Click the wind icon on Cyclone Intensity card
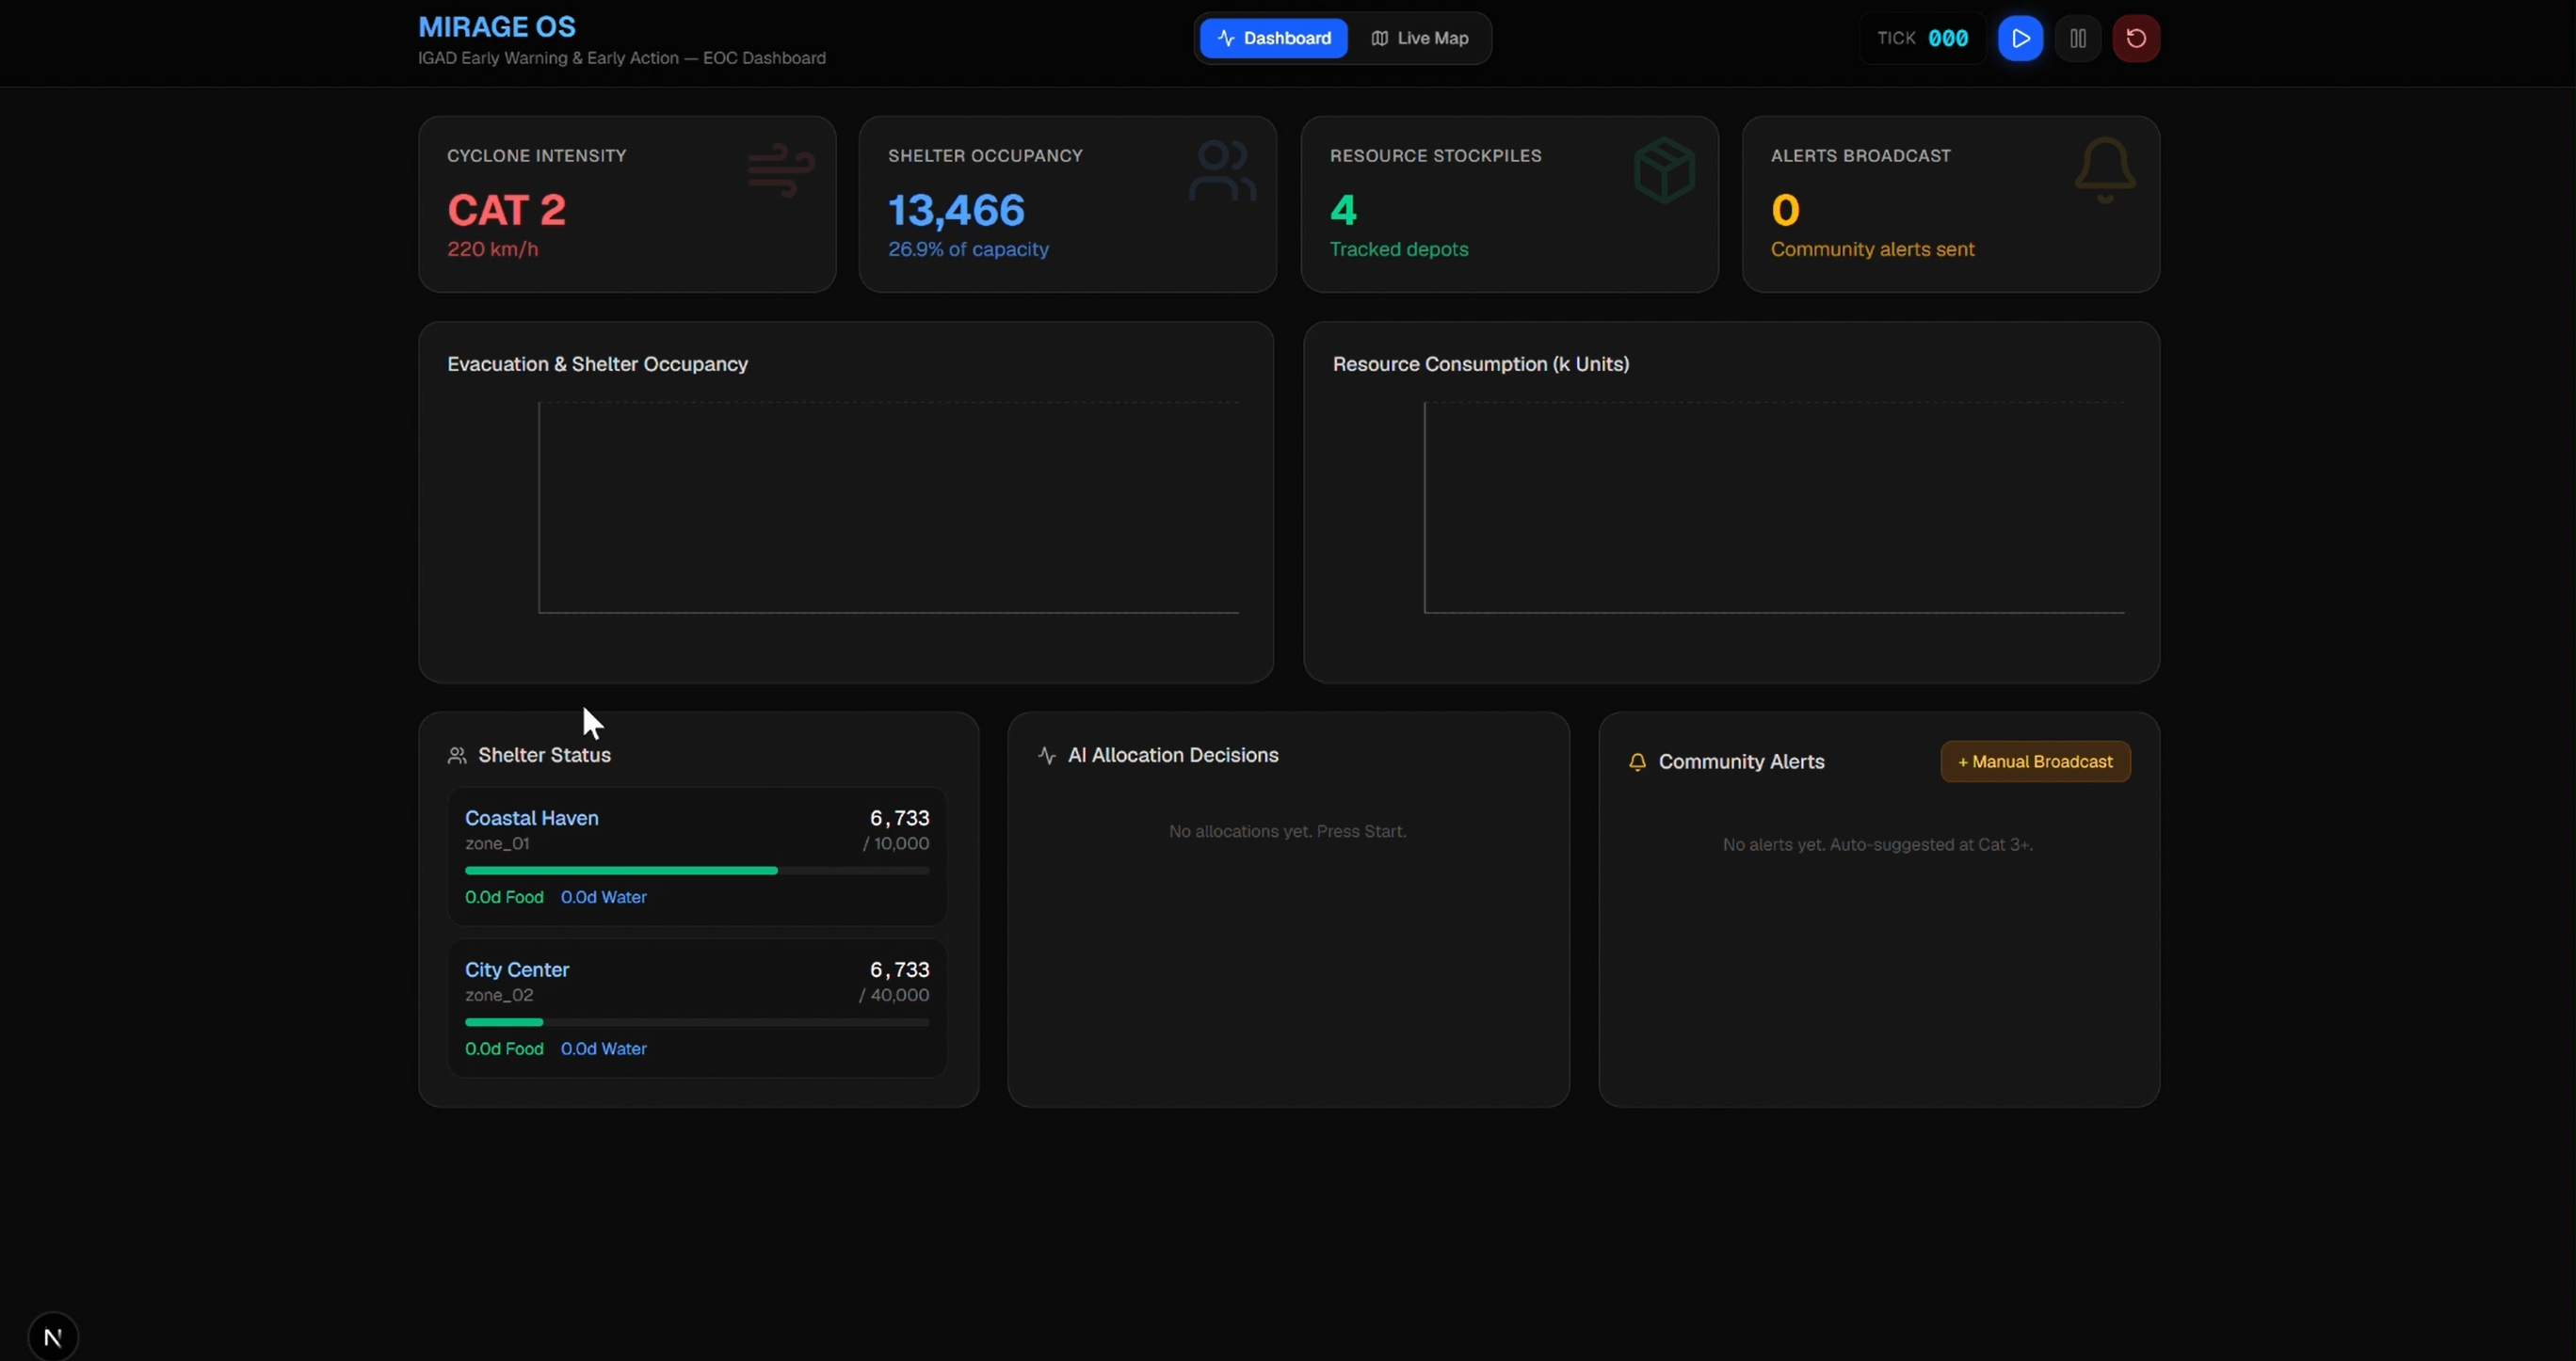Image resolution: width=2576 pixels, height=1361 pixels. [x=781, y=170]
